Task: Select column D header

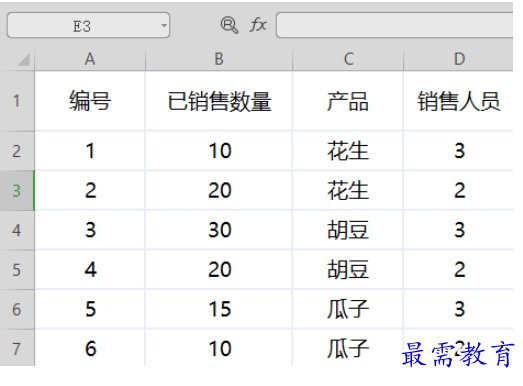Action: tap(458, 60)
